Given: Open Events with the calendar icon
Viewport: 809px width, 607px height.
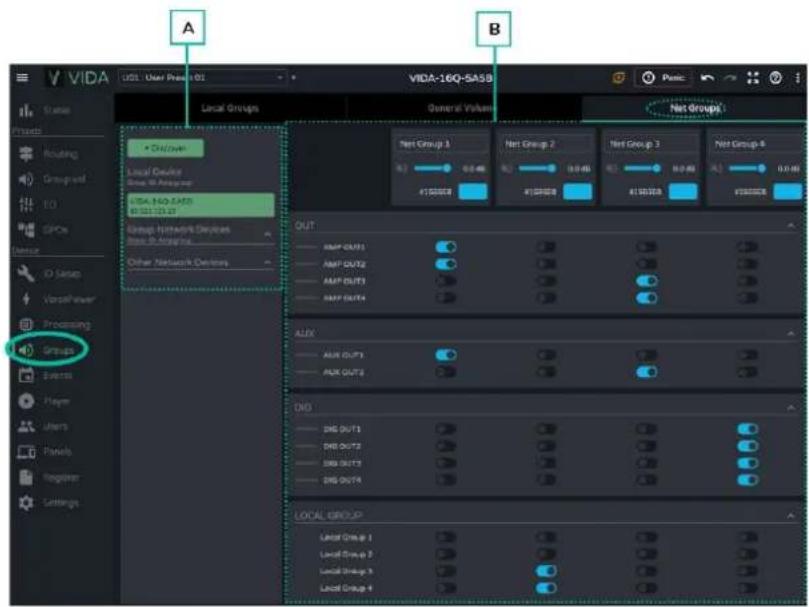Looking at the screenshot, I should click(45, 375).
